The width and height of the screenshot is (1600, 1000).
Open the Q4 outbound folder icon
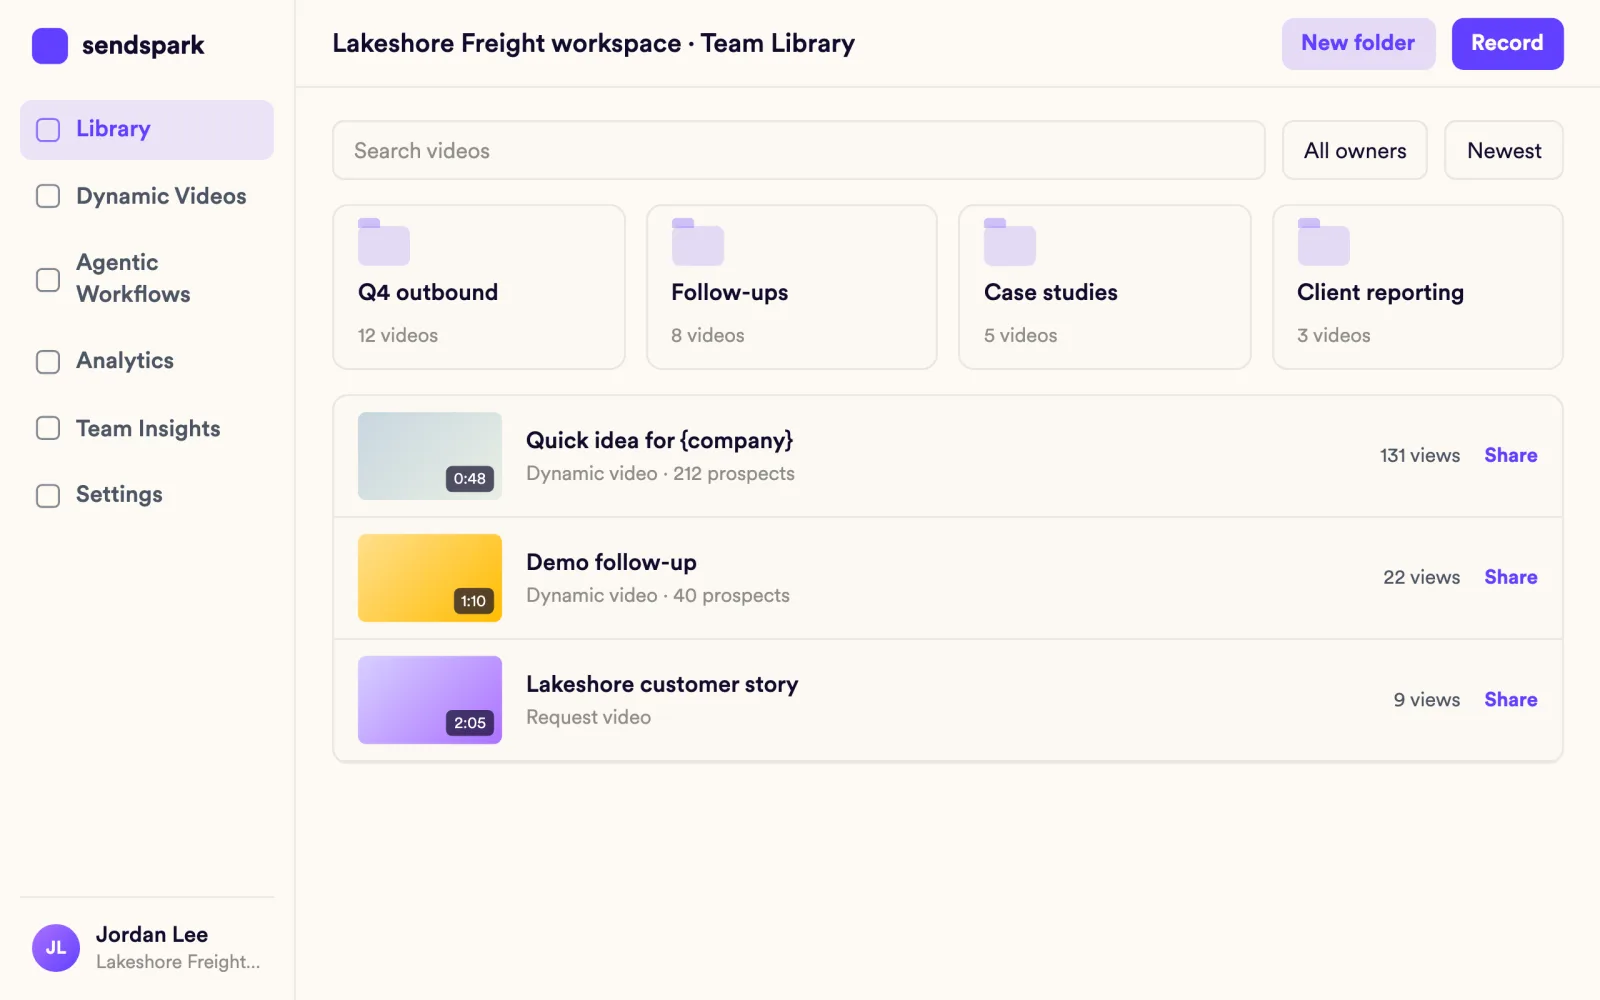pyautogui.click(x=384, y=242)
